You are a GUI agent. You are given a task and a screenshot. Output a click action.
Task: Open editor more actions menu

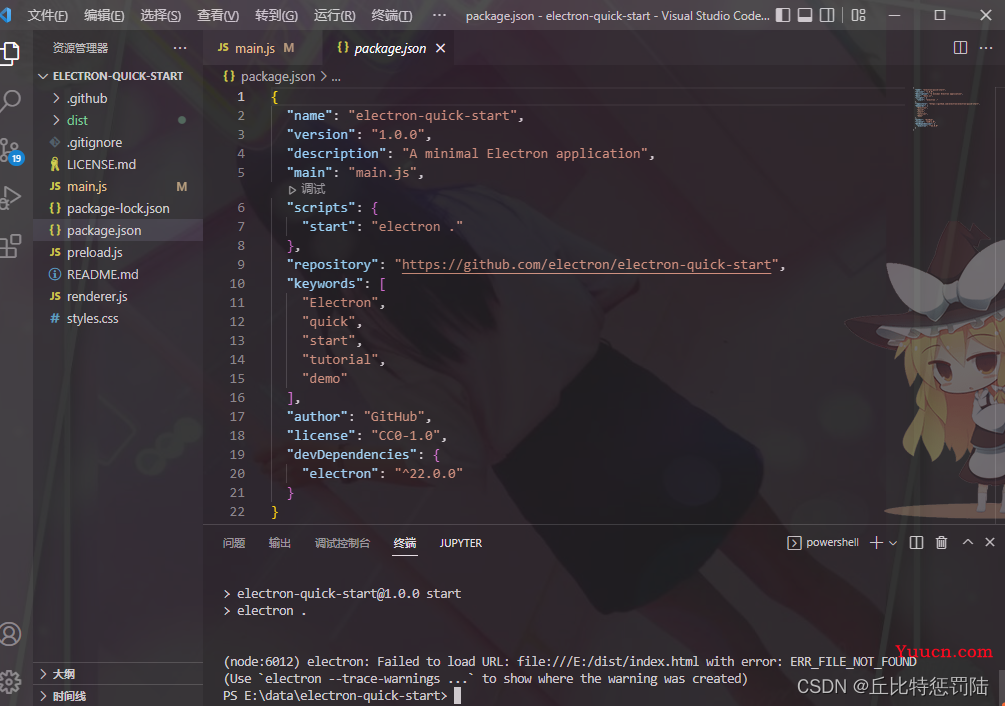(986, 48)
